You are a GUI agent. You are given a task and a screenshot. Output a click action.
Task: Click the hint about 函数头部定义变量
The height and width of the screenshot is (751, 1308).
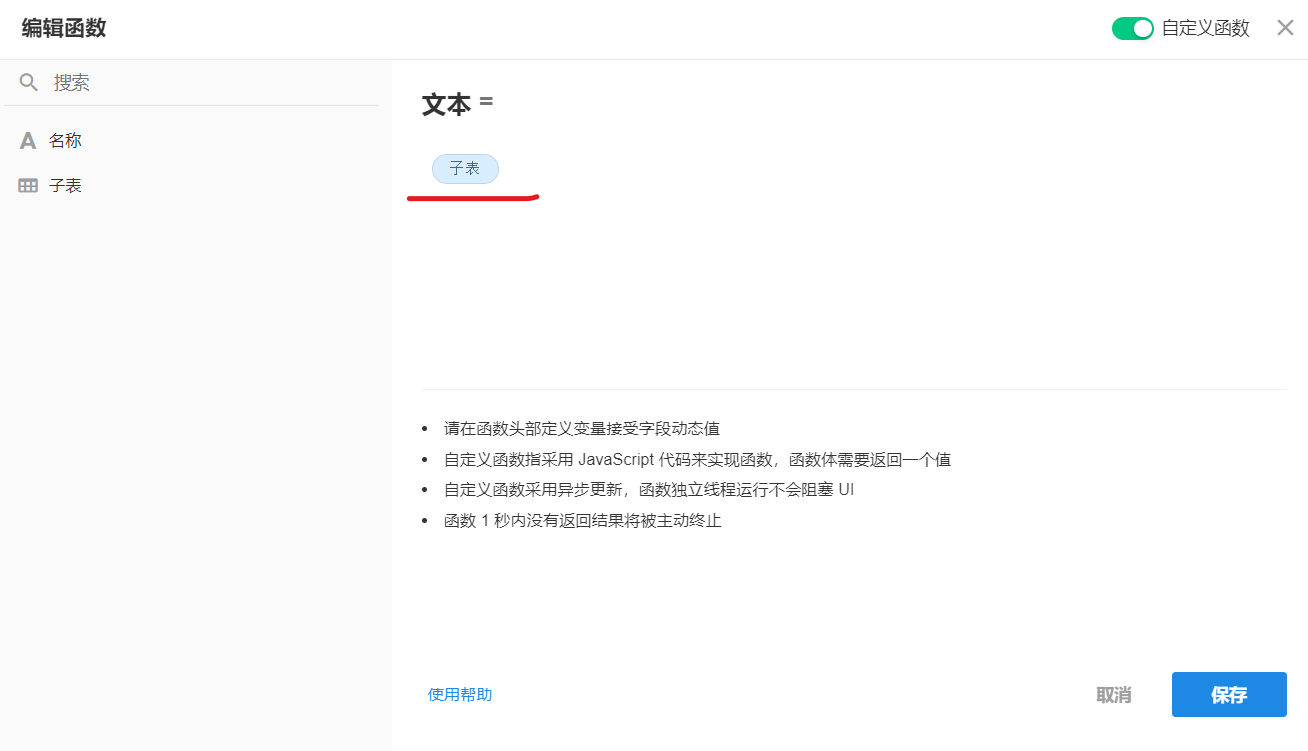581,429
